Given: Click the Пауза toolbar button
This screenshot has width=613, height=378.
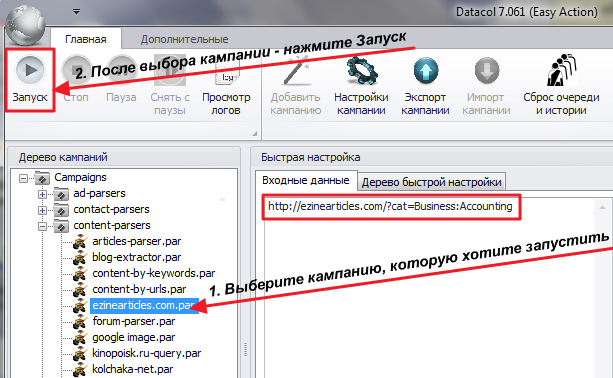Looking at the screenshot, I should (121, 80).
